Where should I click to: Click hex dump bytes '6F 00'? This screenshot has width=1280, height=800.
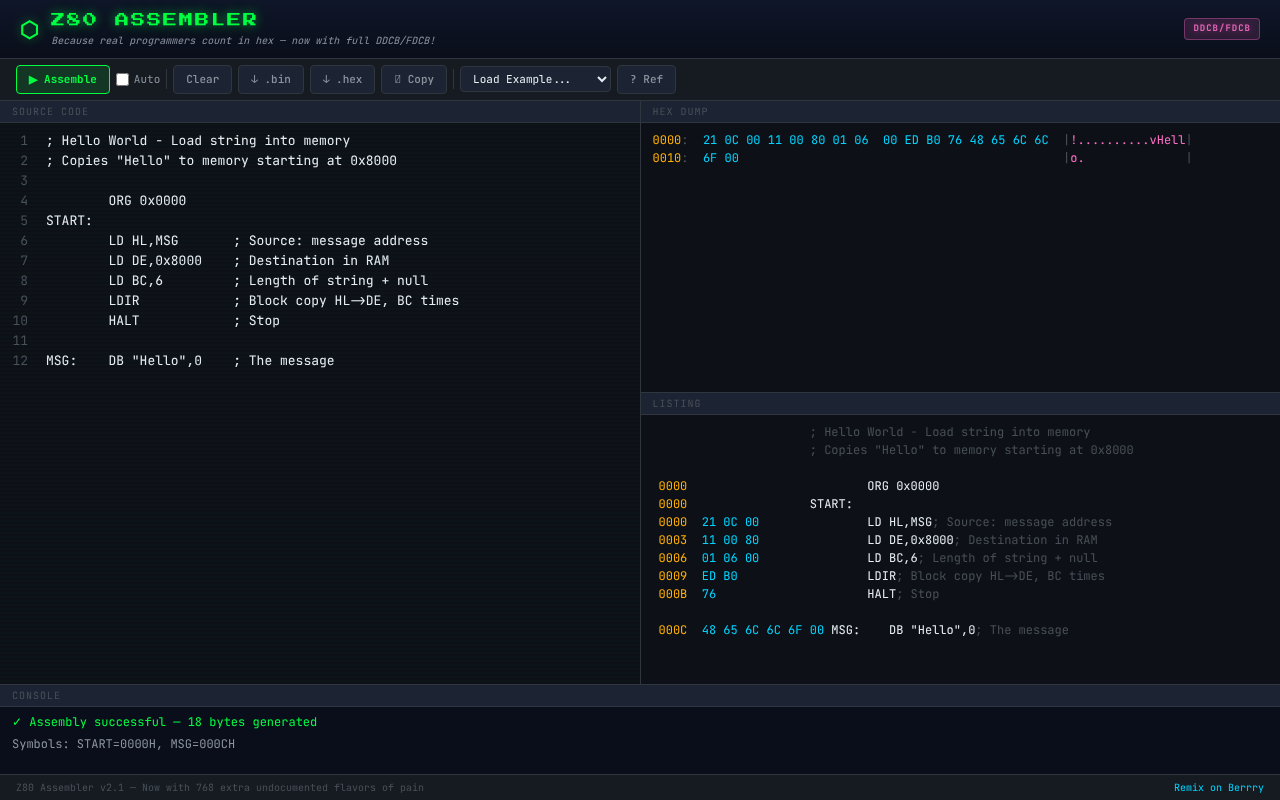tap(721, 158)
